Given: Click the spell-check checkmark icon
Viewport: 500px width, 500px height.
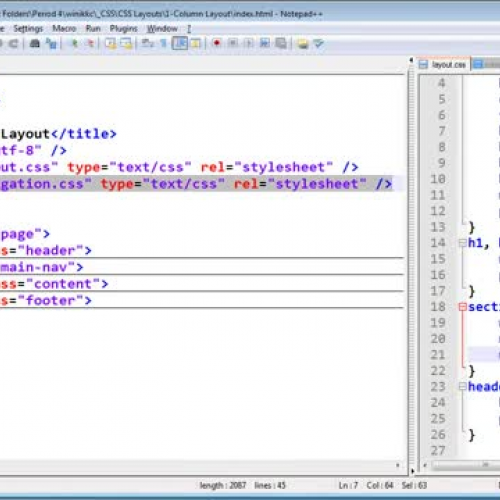Looking at the screenshot, I should [x=319, y=44].
